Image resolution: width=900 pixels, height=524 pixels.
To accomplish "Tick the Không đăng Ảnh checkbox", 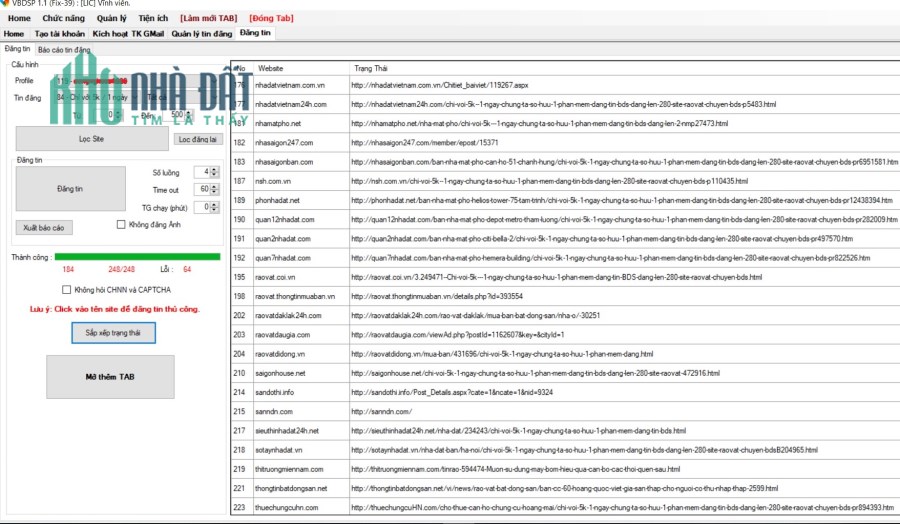I will [121, 224].
